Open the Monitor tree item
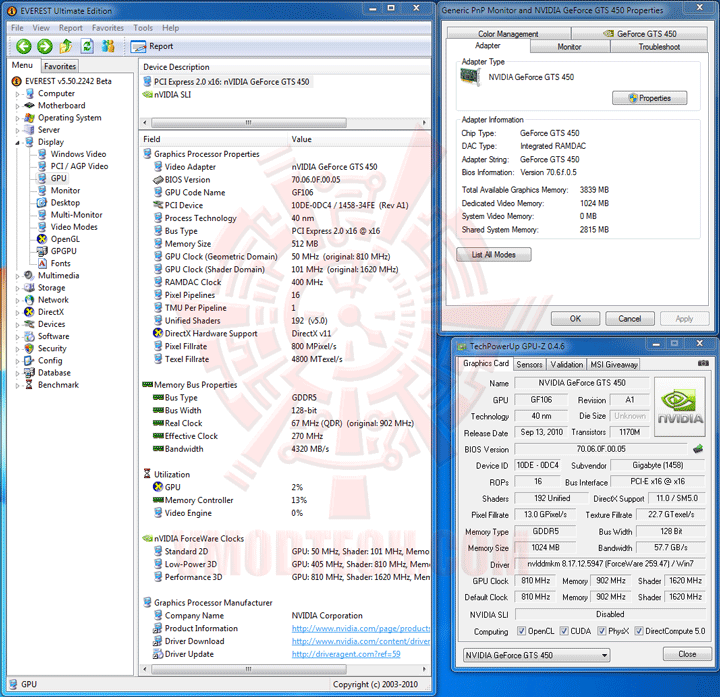Image resolution: width=720 pixels, height=697 pixels. [59, 191]
